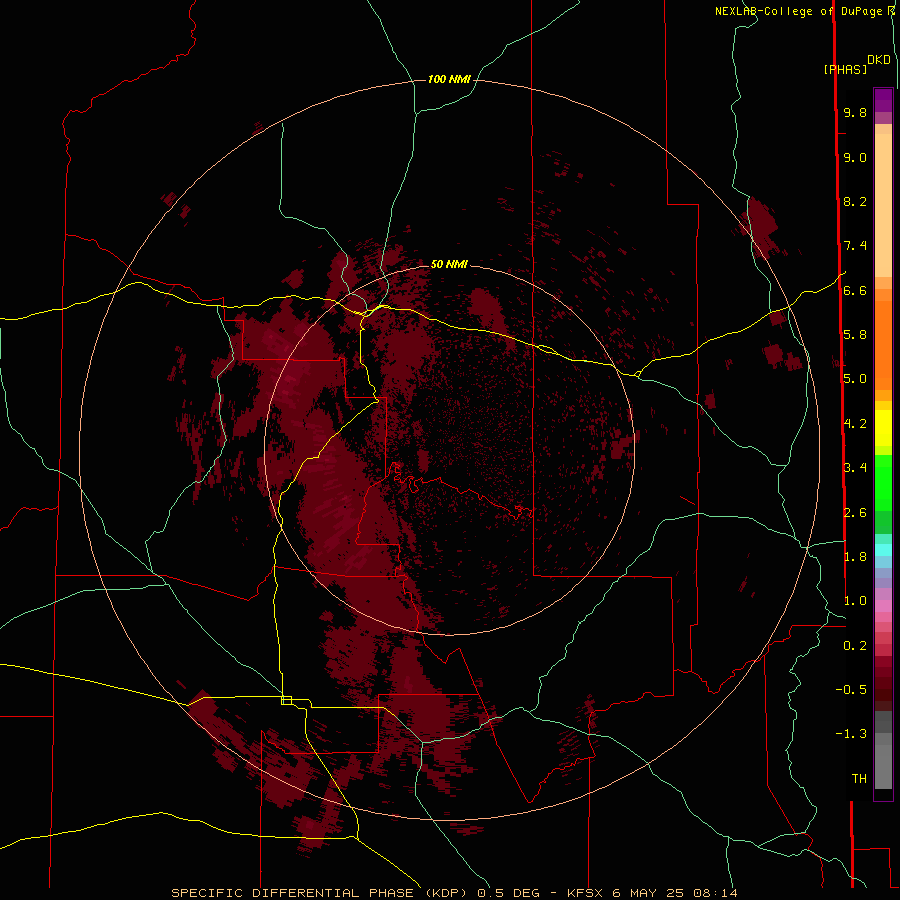
Task: Click the NEXLAB-College of DuPage header text
Action: tap(798, 11)
